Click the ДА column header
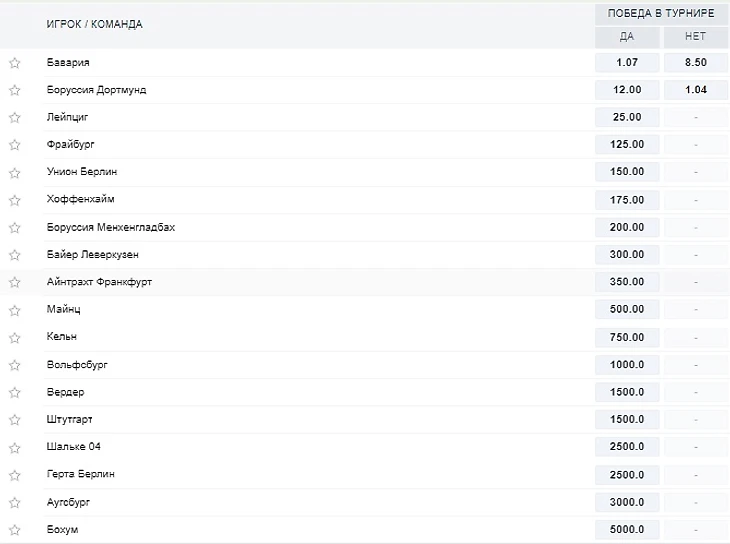The image size is (730, 544). click(627, 37)
